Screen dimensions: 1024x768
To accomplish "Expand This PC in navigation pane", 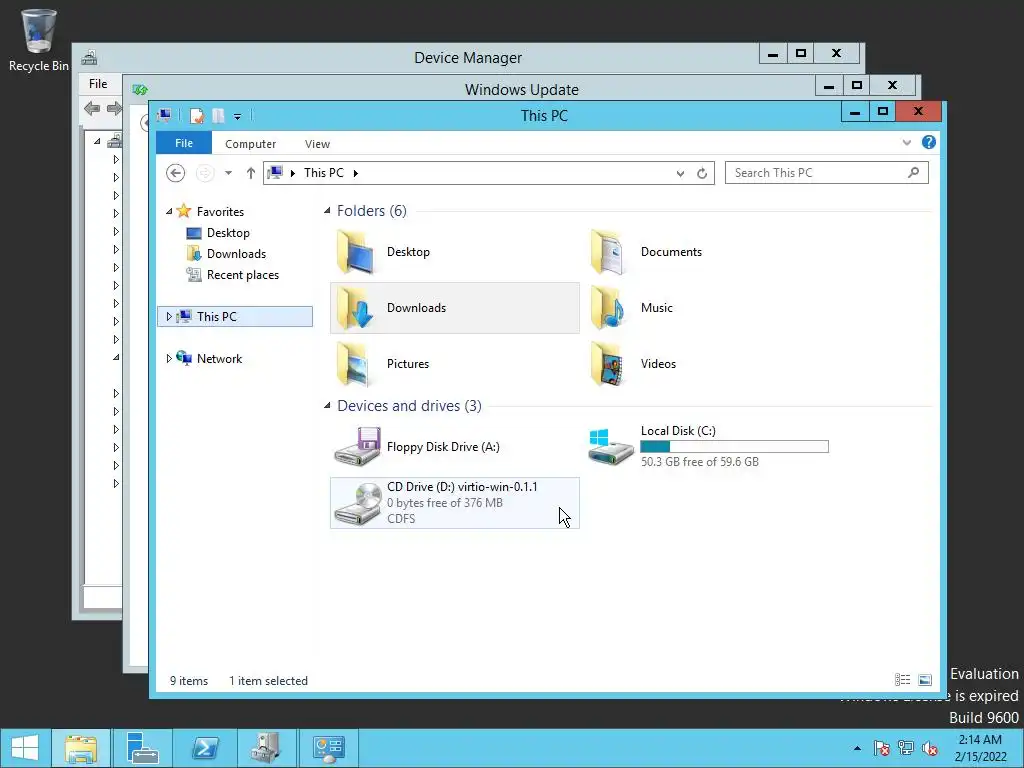I will click(x=169, y=317).
